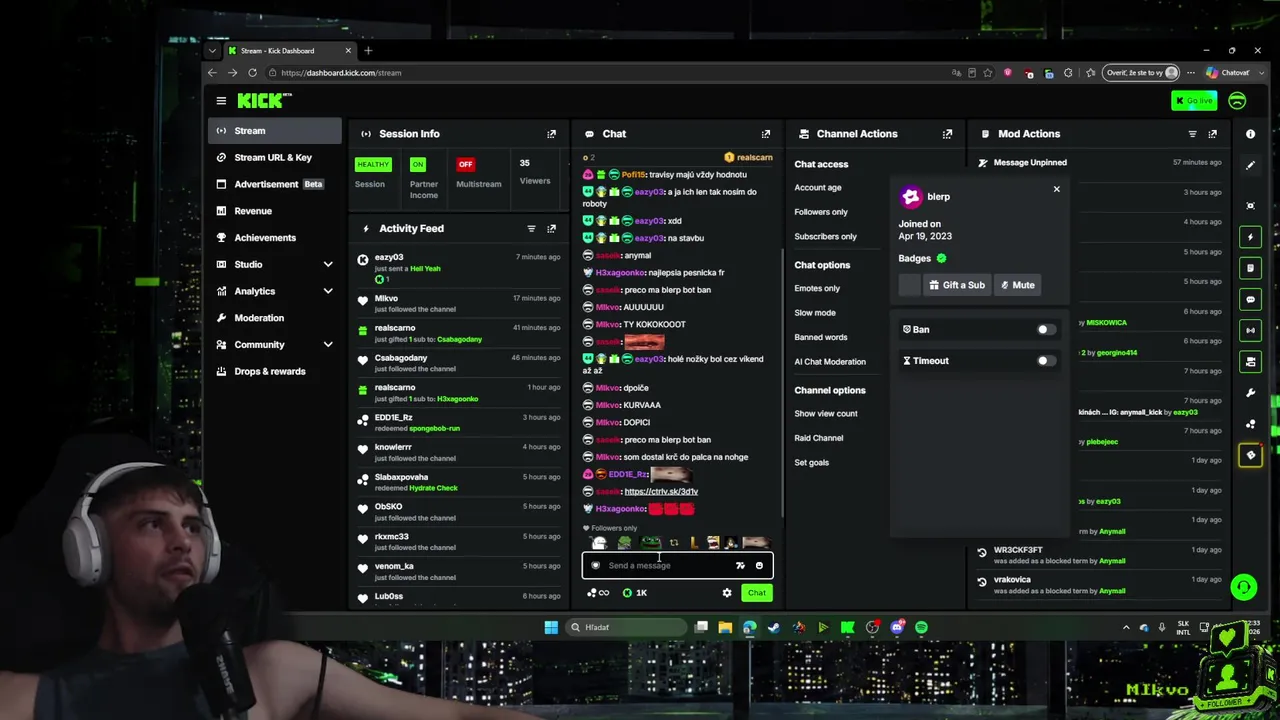Pop out the Mod Actions panel
This screenshot has width=1280, height=720.
[x=1213, y=134]
